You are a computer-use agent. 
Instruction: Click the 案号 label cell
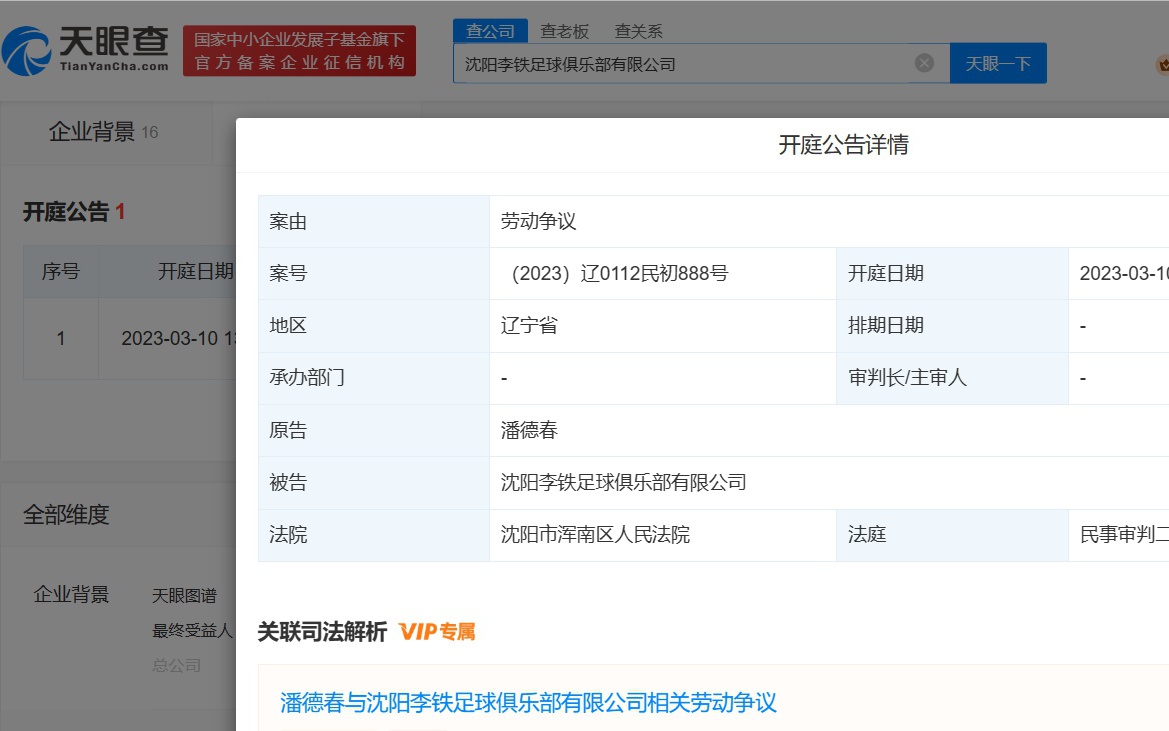click(374, 273)
